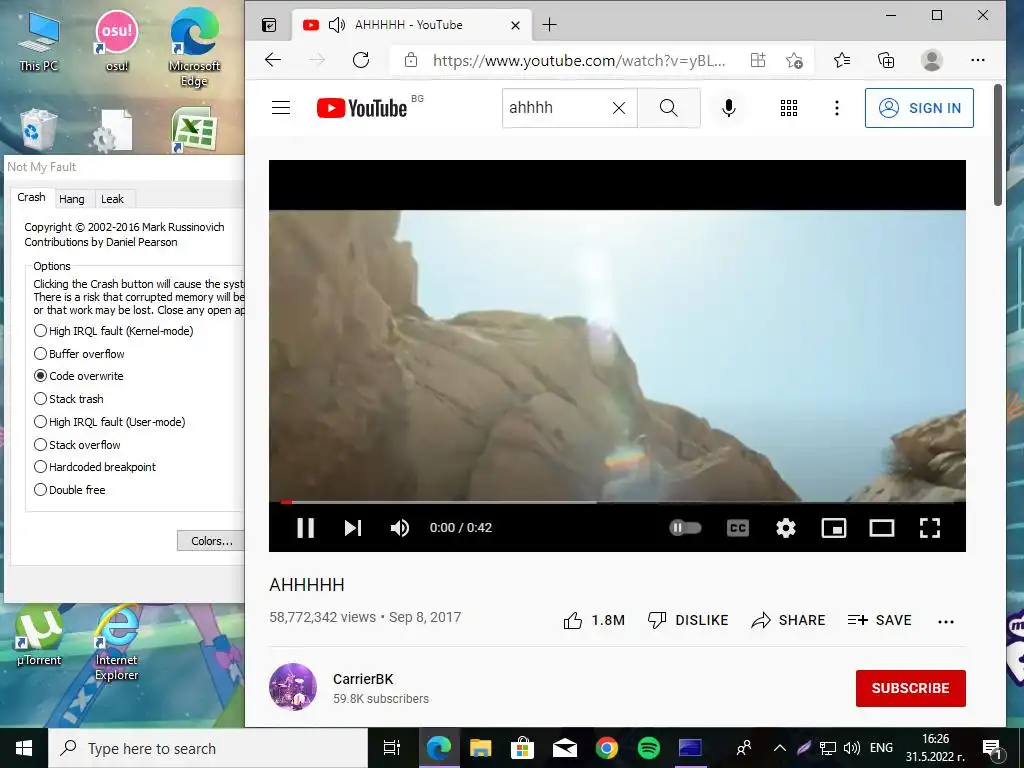Open the Edge profile icon

931,61
